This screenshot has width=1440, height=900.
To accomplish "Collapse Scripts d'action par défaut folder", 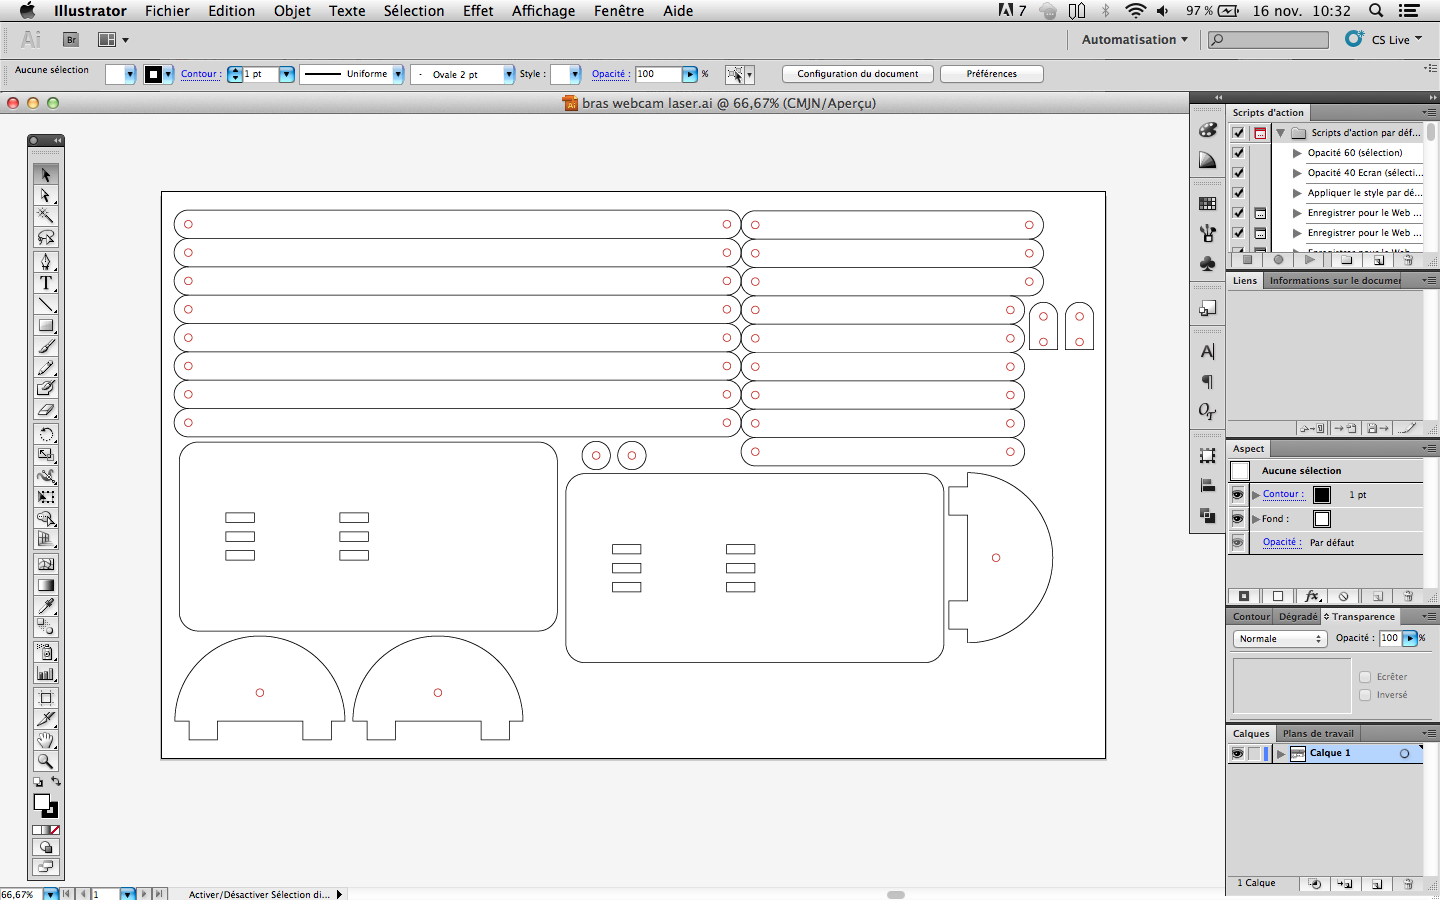I will [x=1281, y=133].
